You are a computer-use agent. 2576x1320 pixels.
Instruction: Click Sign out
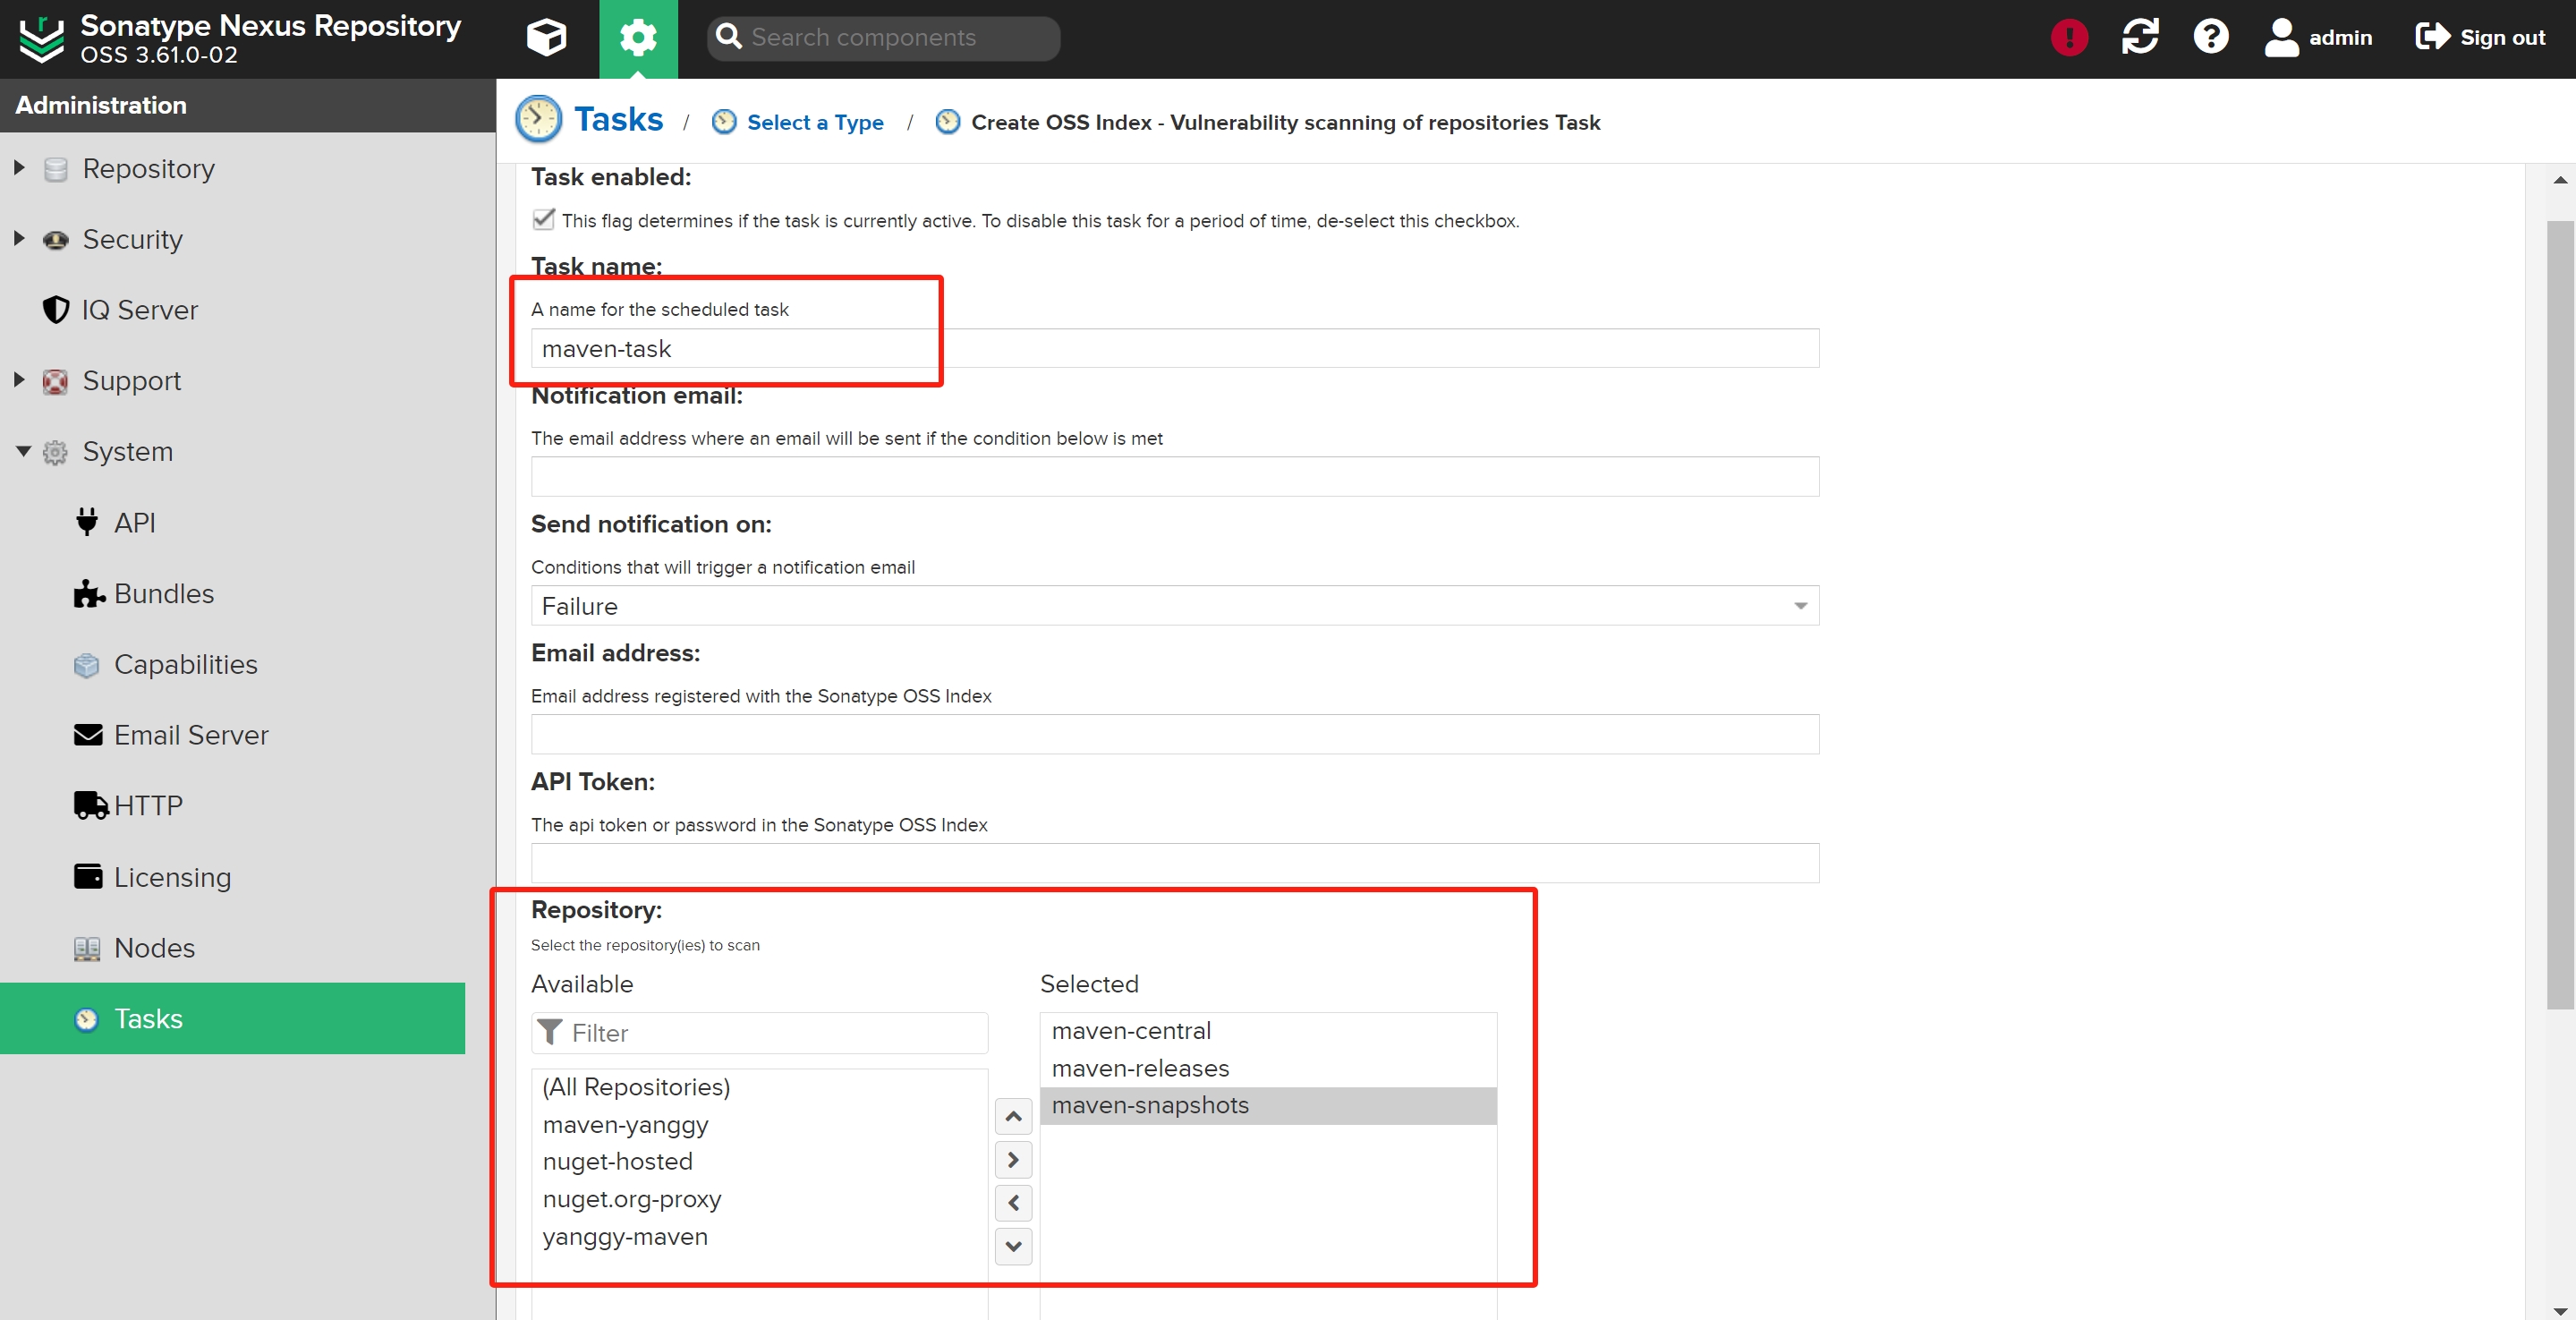tap(2481, 38)
